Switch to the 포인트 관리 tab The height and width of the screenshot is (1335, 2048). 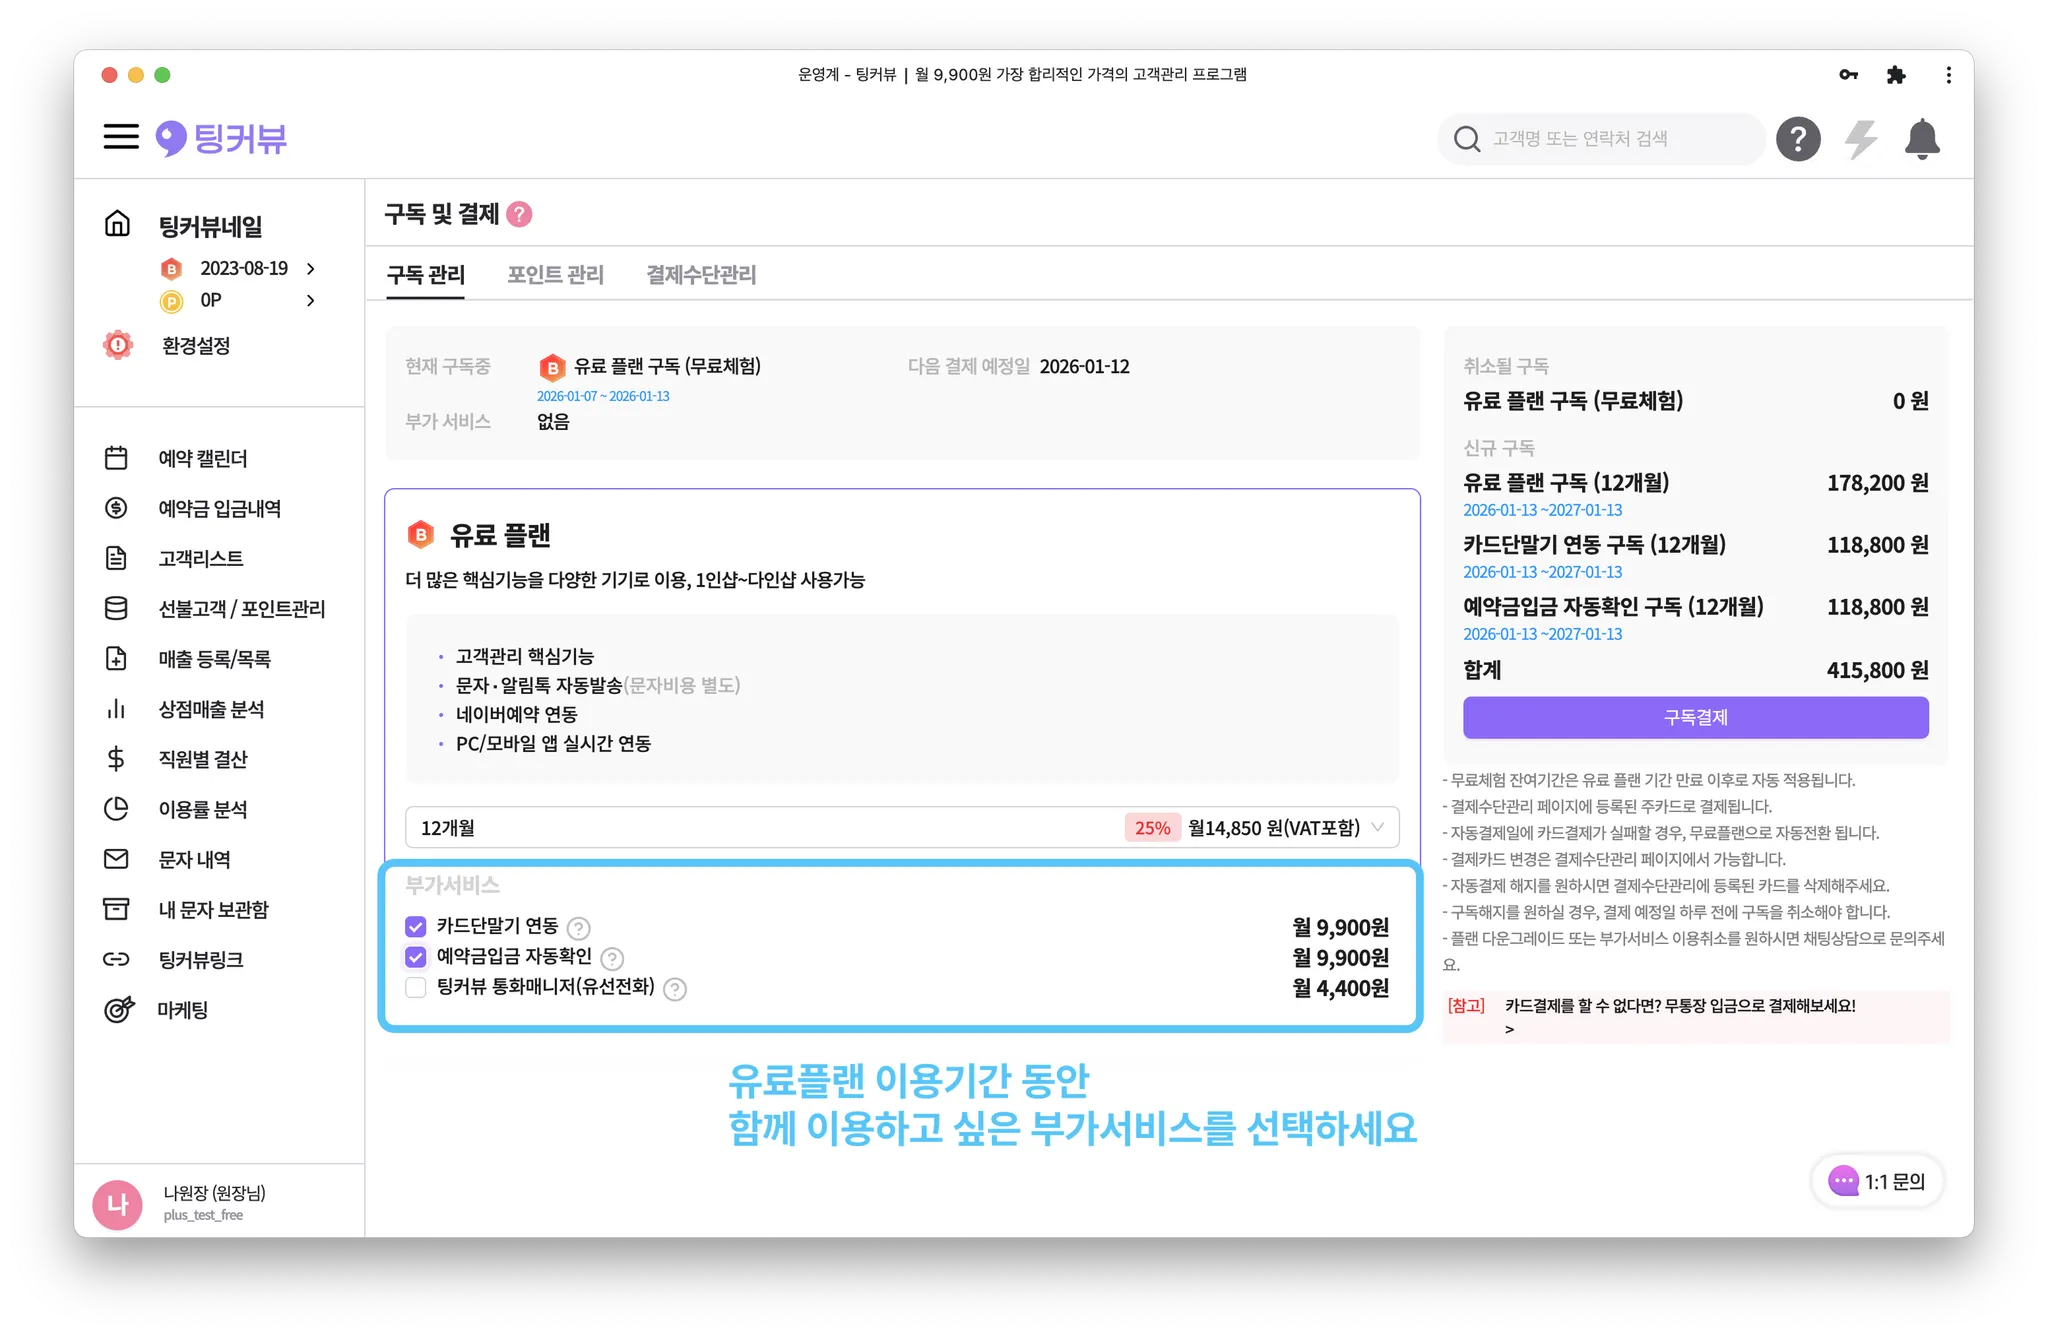click(x=555, y=275)
